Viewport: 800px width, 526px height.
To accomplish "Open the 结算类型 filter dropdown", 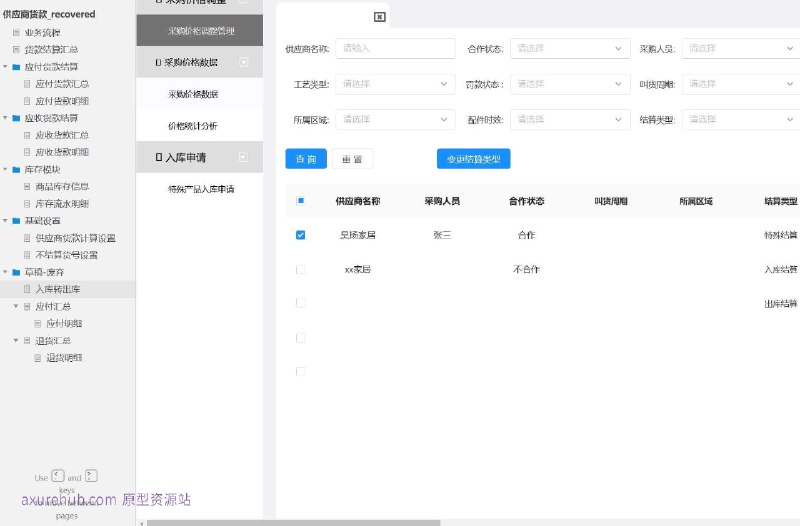I will click(741, 119).
